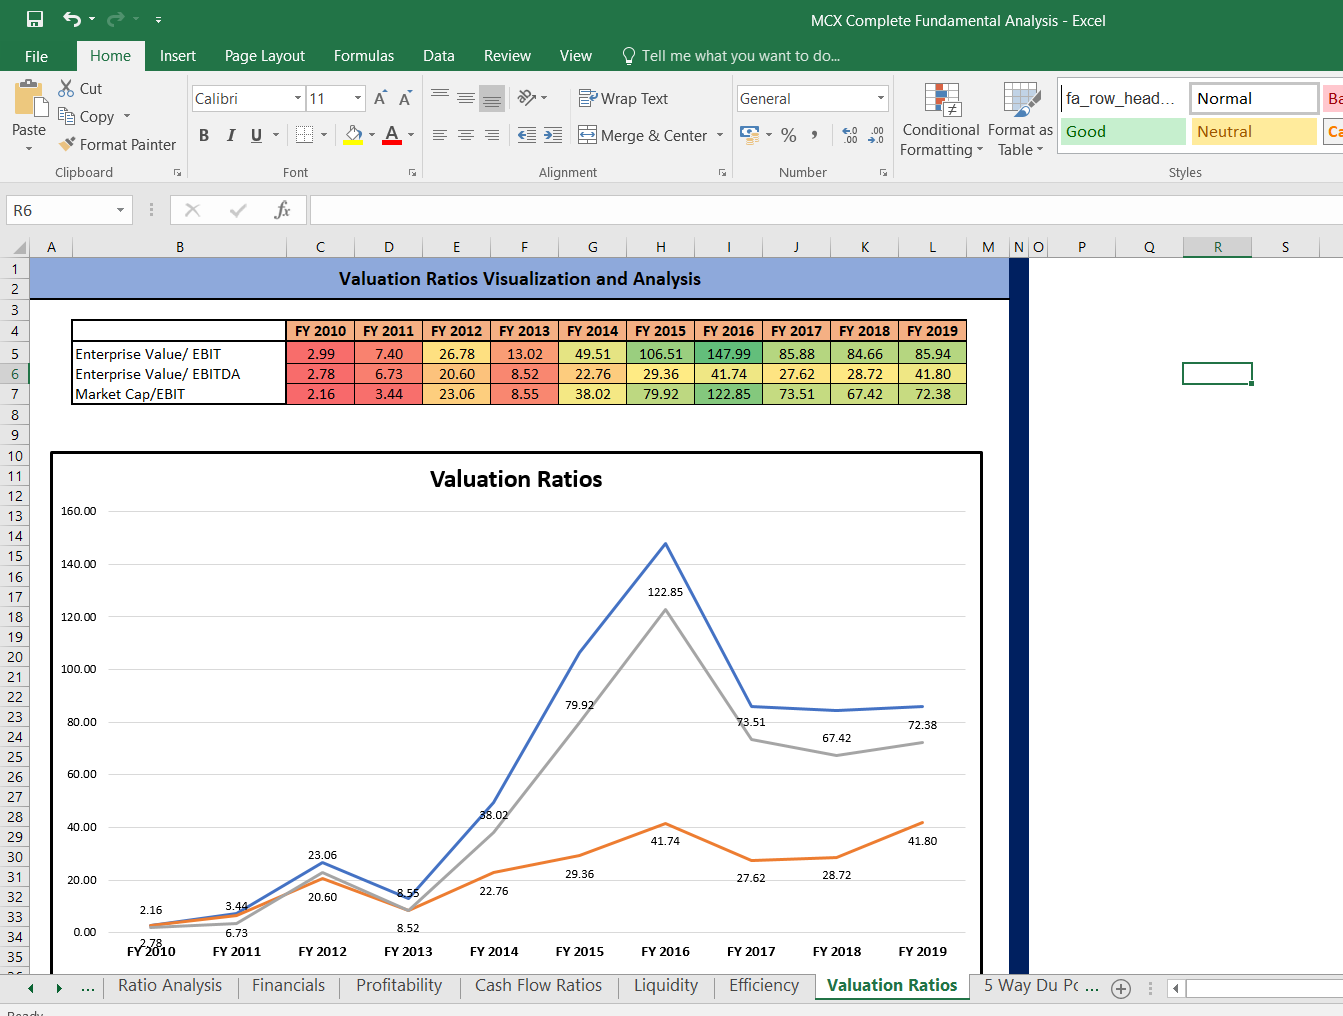Select cell with value 147.99
The height and width of the screenshot is (1016, 1343).
click(728, 353)
